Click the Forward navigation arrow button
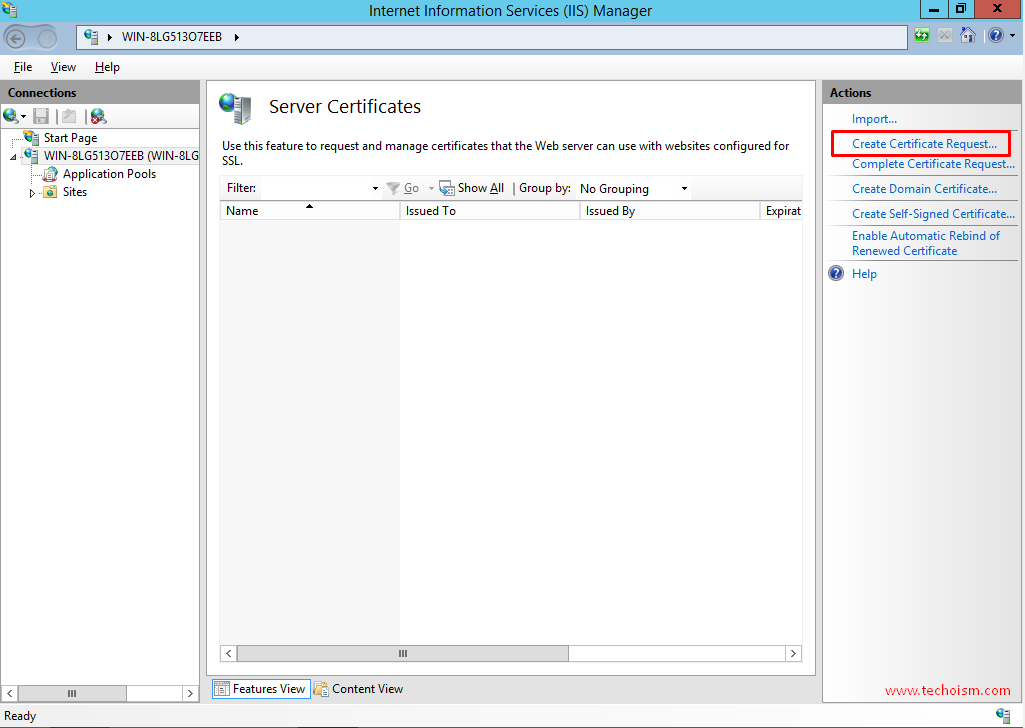 click(x=48, y=39)
